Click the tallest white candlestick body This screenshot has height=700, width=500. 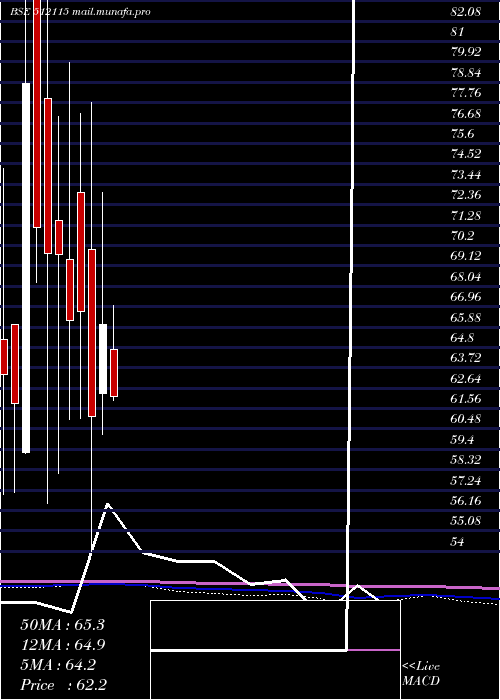coord(26,268)
